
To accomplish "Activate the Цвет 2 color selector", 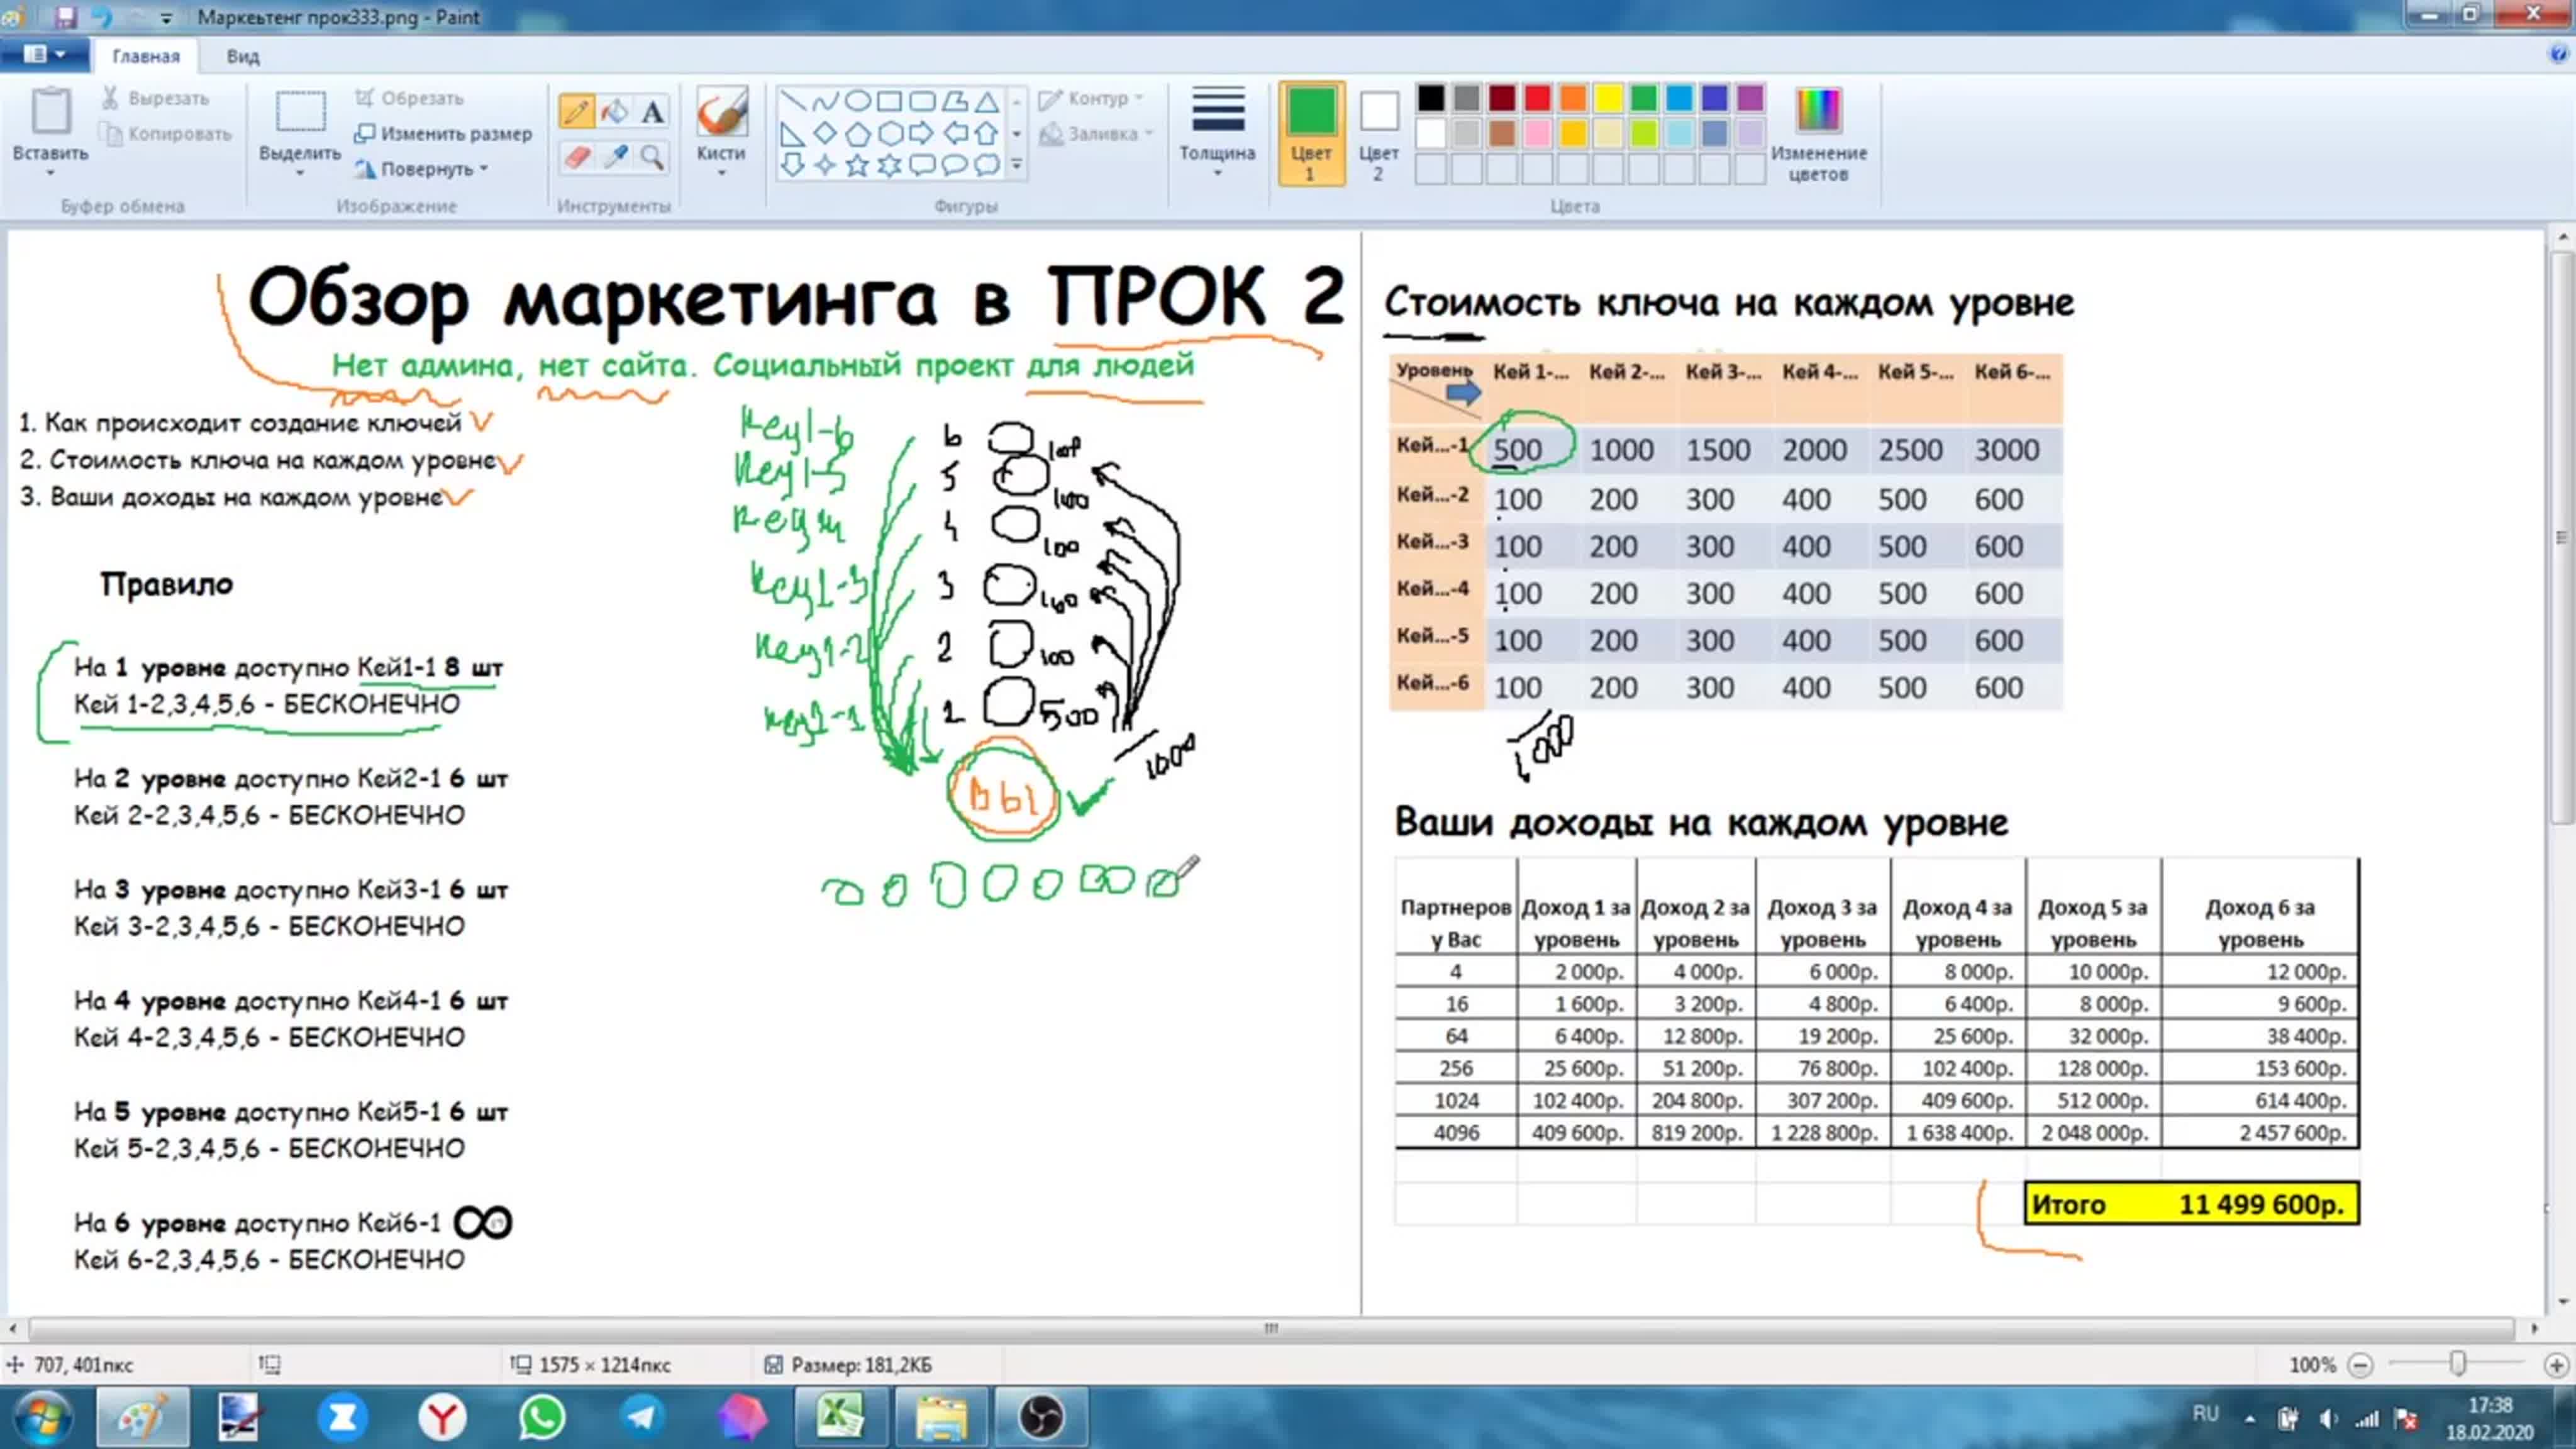I will pyautogui.click(x=1378, y=132).
